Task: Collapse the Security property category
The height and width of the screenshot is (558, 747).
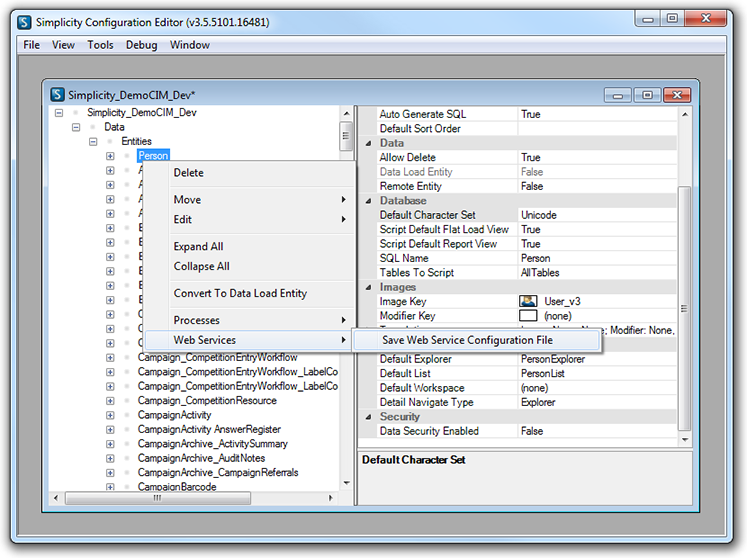Action: coord(368,417)
